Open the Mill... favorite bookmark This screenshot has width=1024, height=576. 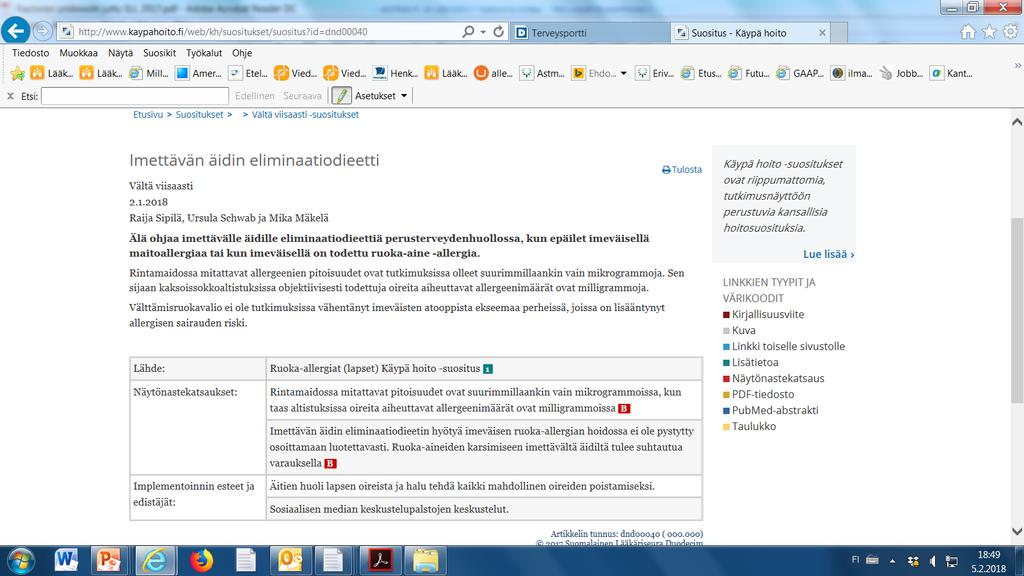click(149, 73)
